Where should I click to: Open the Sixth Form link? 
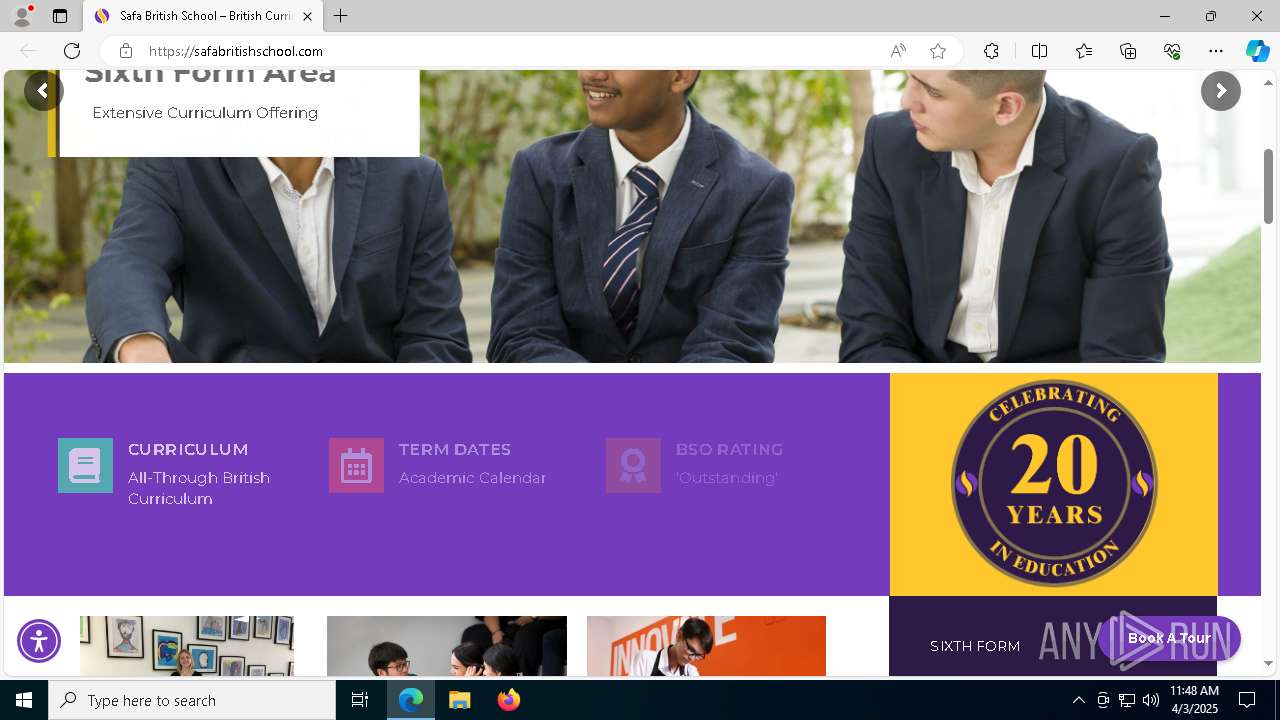tap(975, 646)
